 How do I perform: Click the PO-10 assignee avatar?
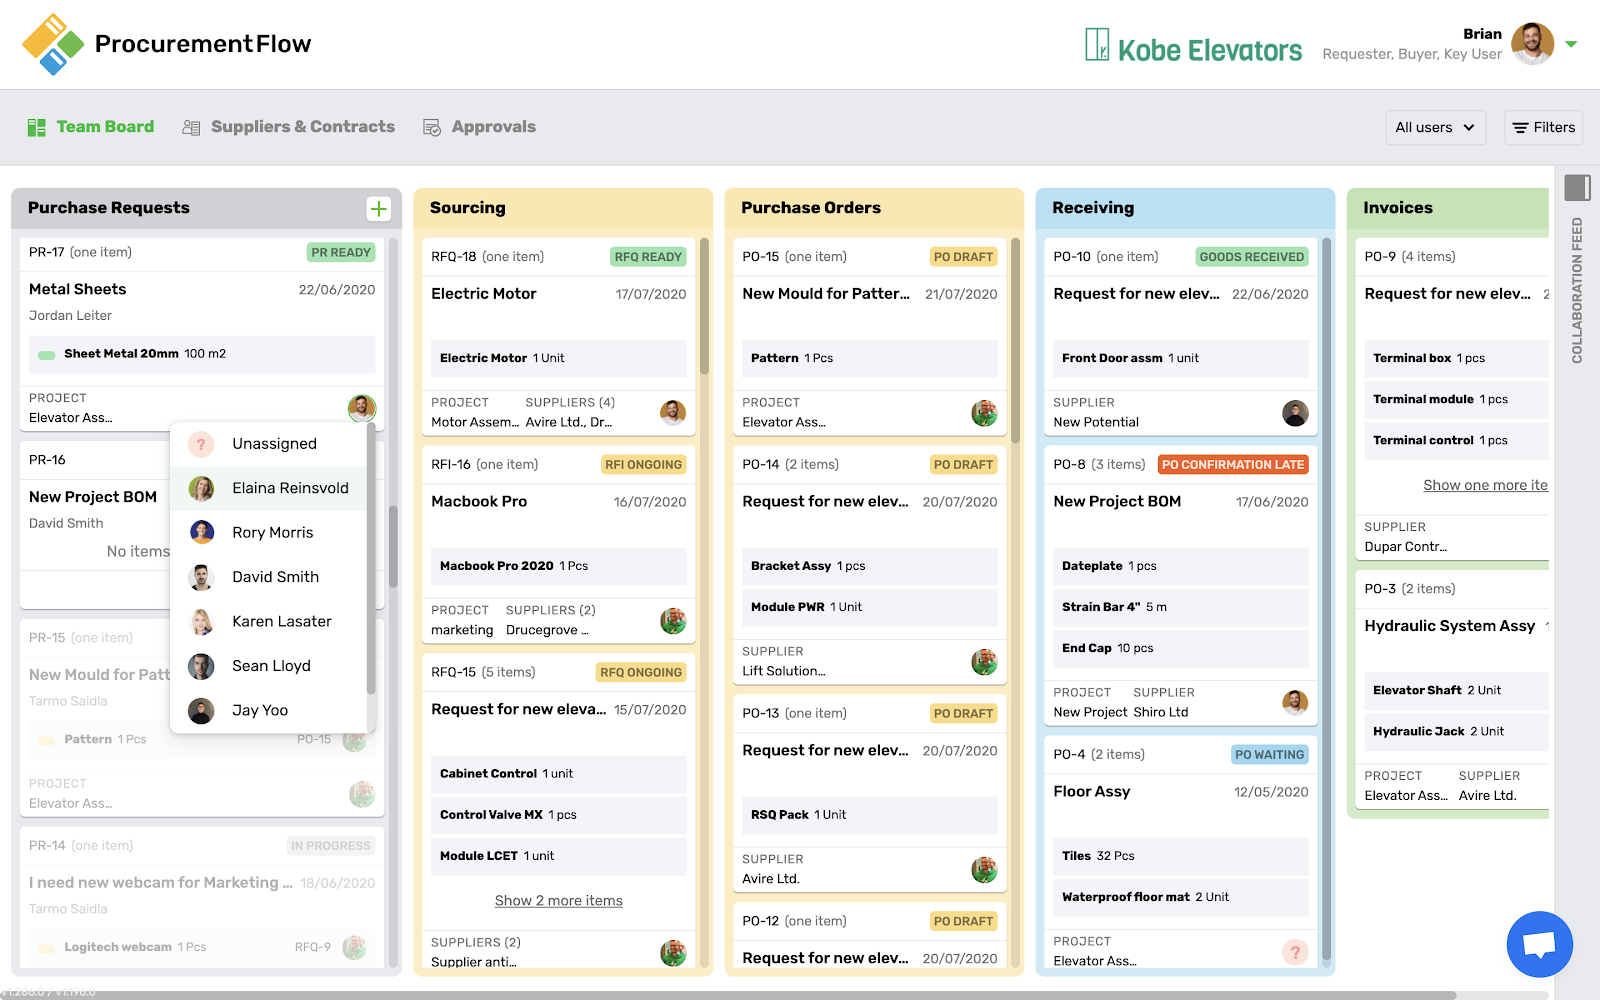1295,412
